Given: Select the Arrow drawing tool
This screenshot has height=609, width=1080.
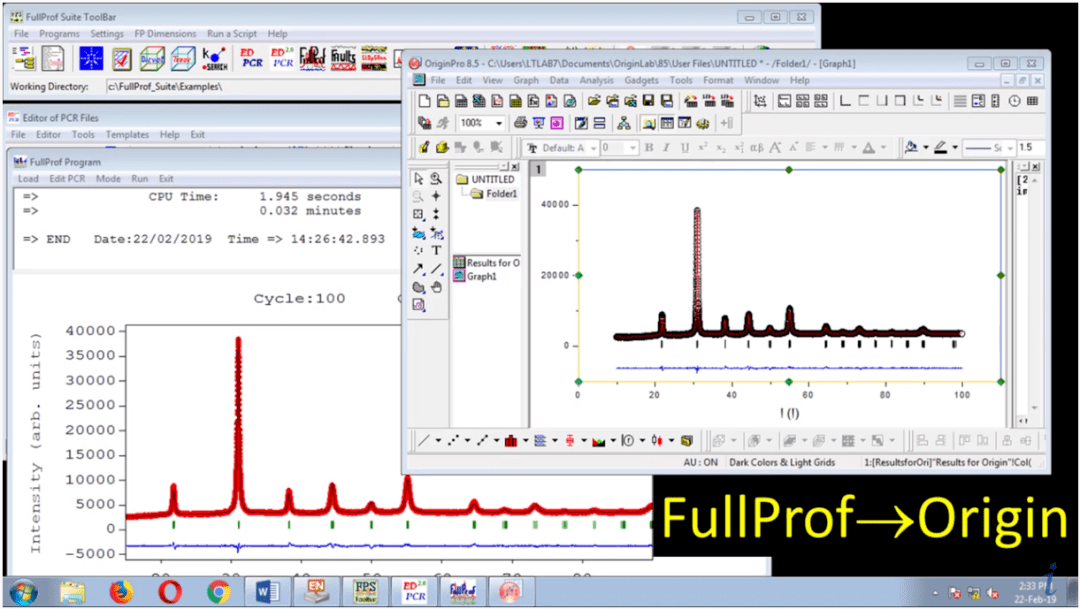Looking at the screenshot, I should pyautogui.click(x=418, y=268).
